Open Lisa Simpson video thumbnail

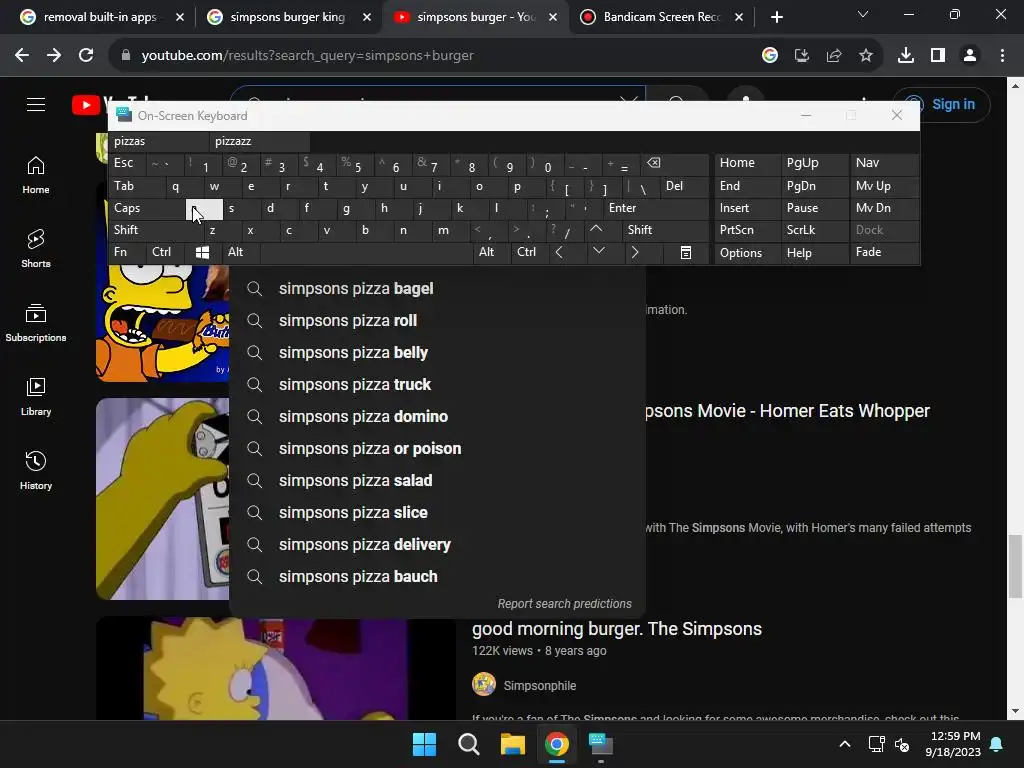pyautogui.click(x=276, y=668)
